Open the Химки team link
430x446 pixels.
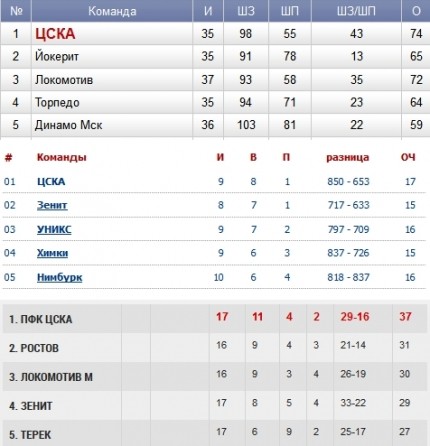[52, 253]
